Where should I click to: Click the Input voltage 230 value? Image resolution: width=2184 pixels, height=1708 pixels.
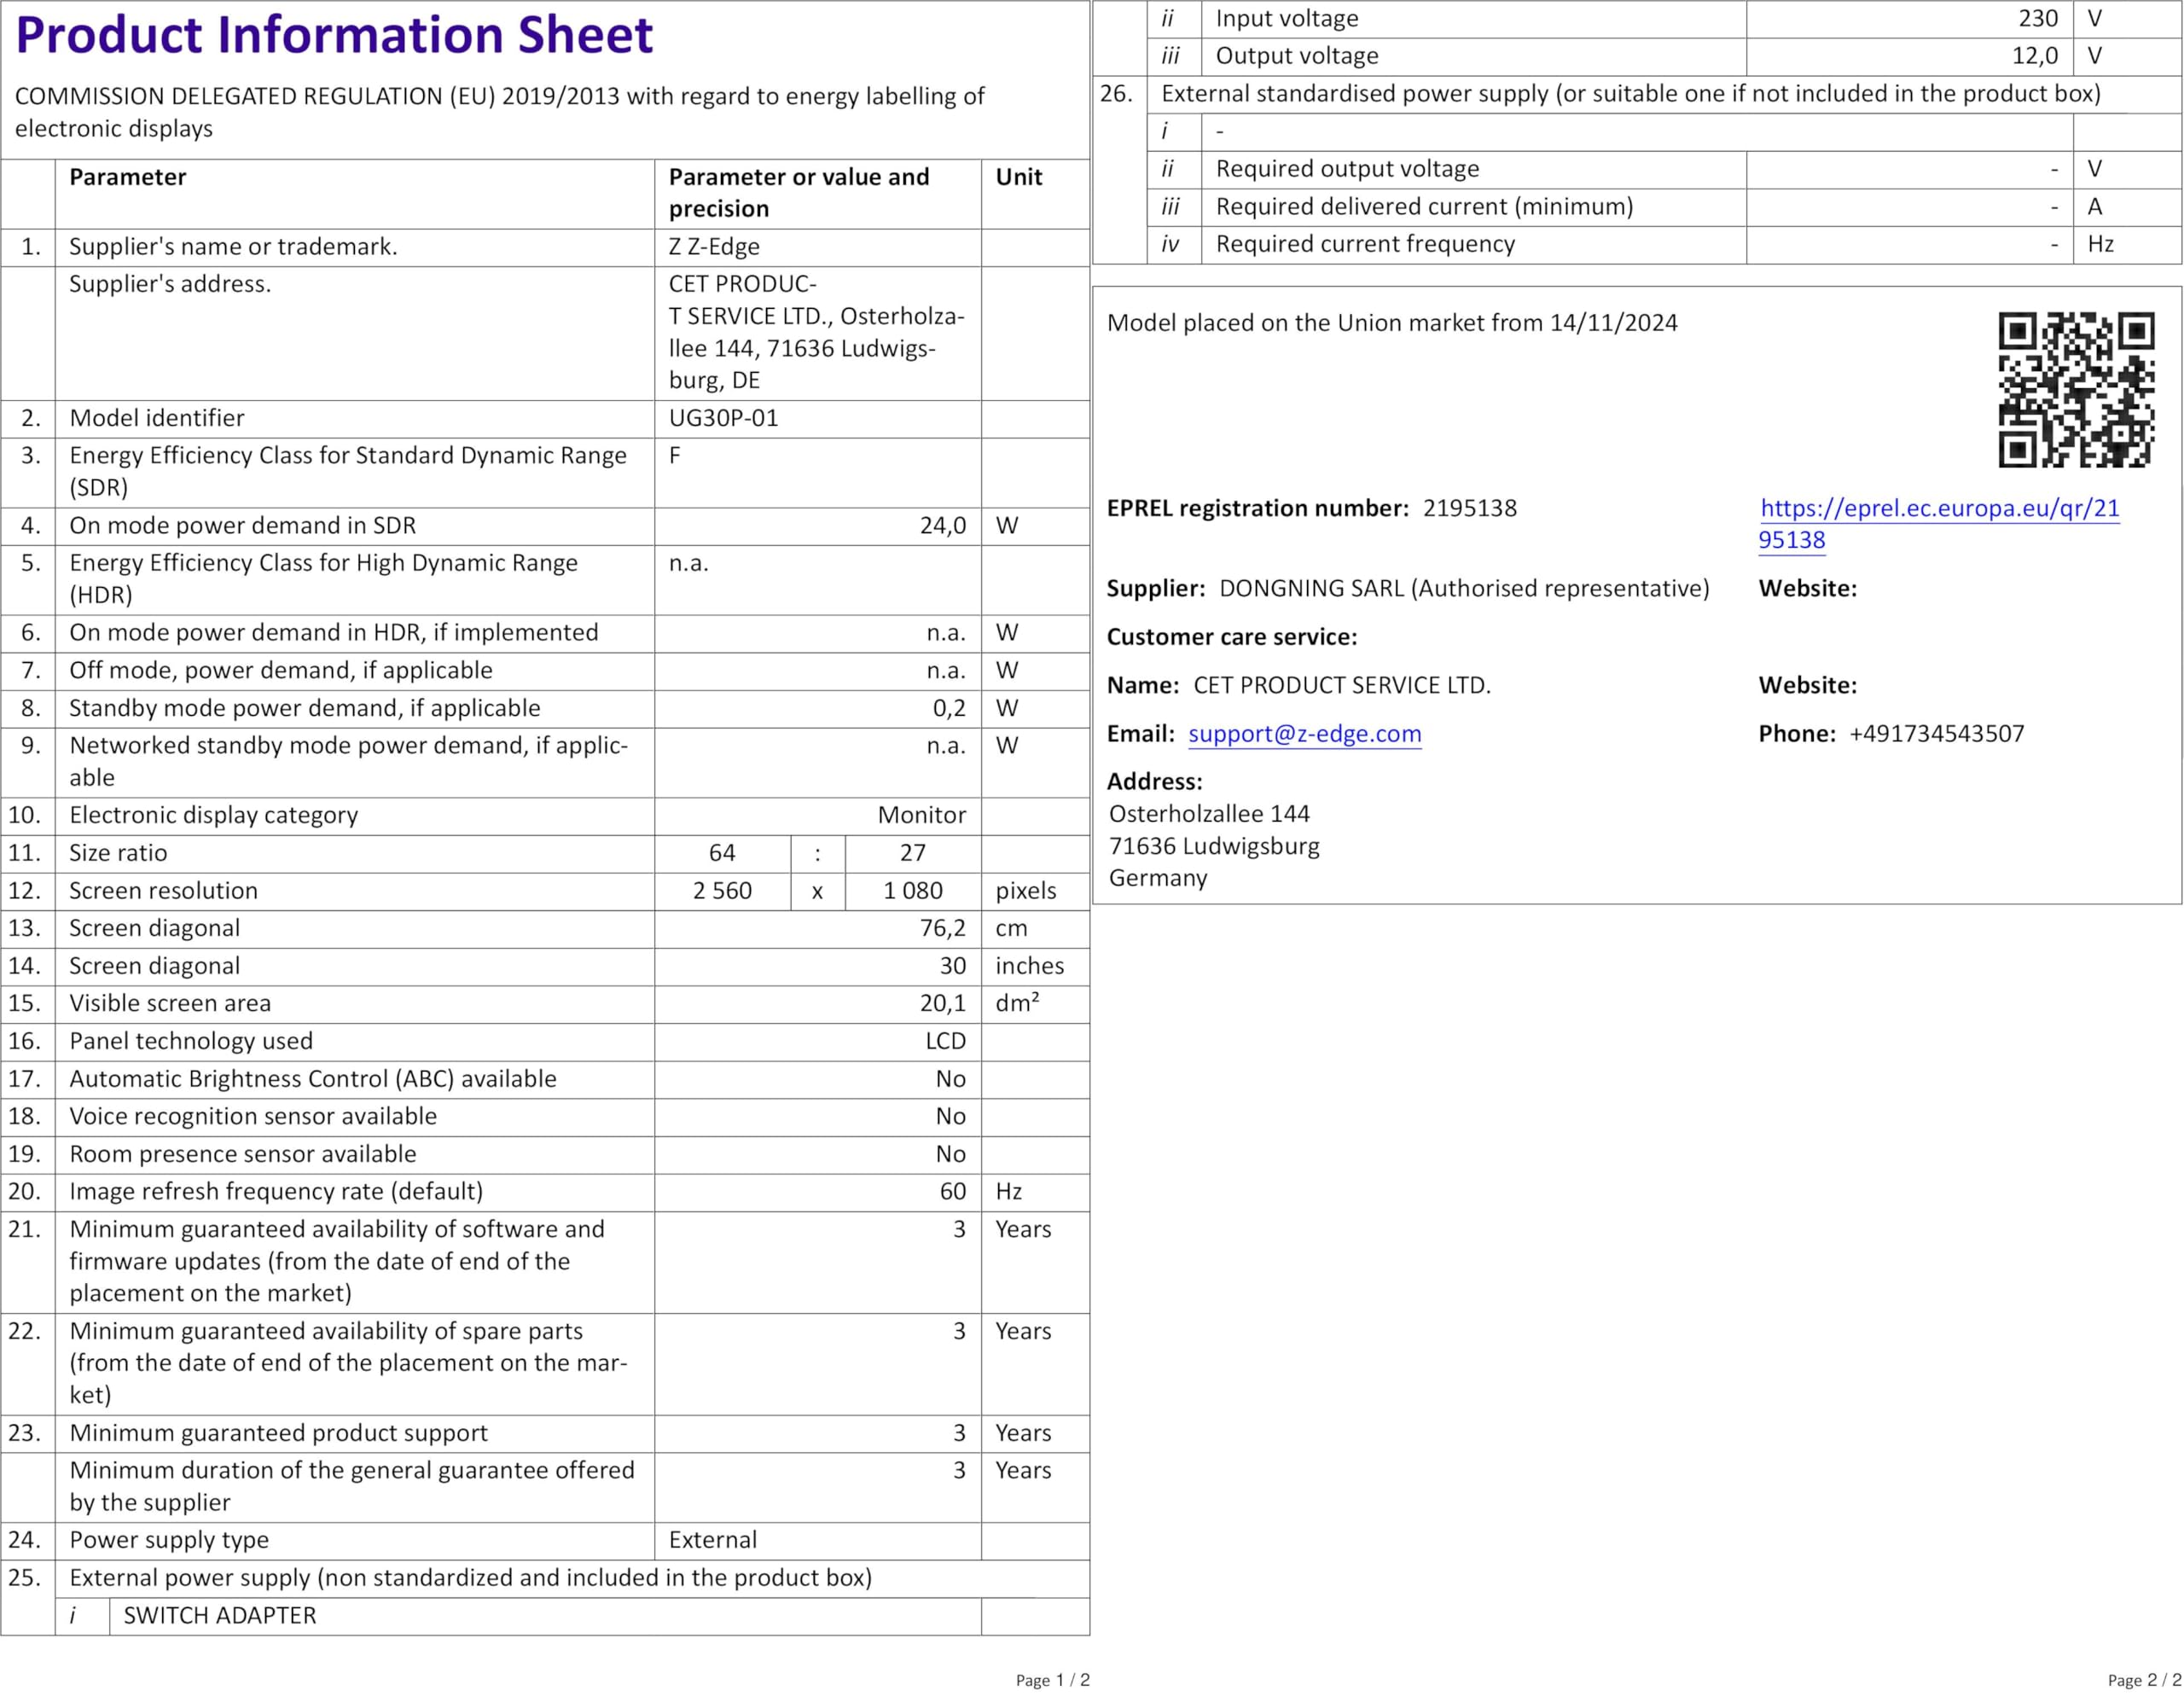click(x=2037, y=19)
